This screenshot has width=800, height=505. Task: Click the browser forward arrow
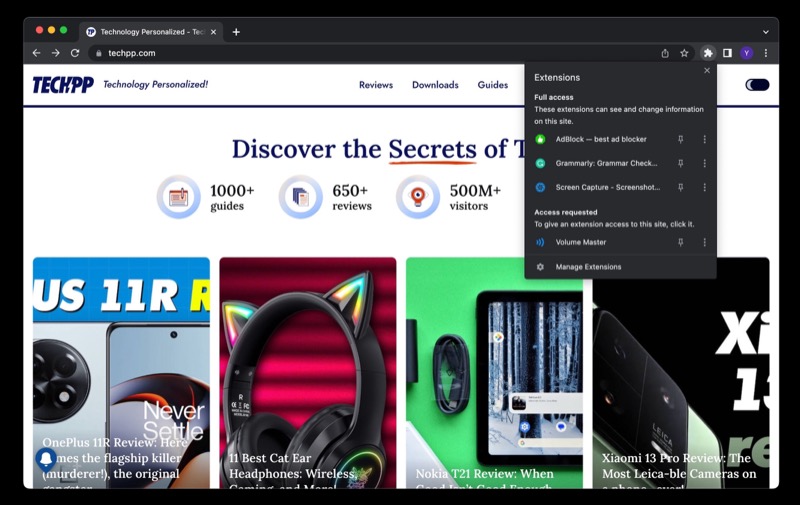point(56,53)
